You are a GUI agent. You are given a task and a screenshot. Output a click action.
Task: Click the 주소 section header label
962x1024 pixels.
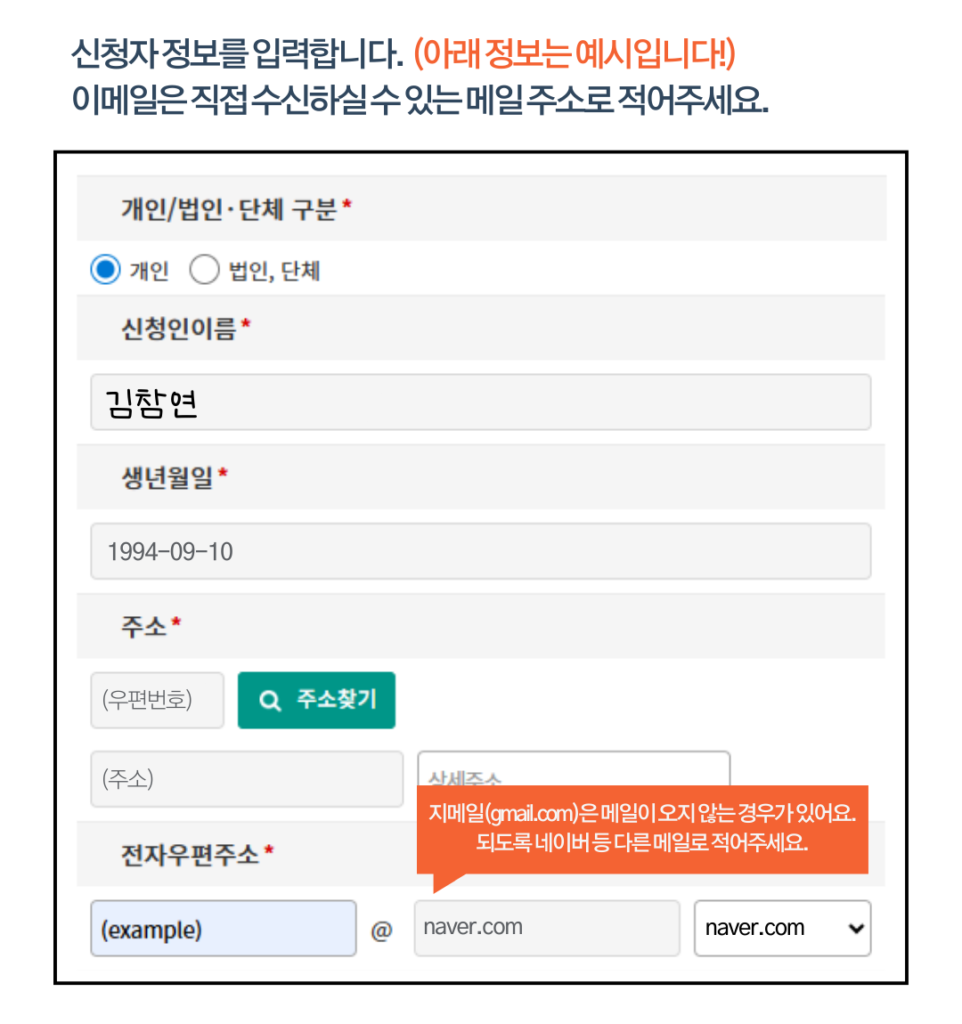coord(151,626)
